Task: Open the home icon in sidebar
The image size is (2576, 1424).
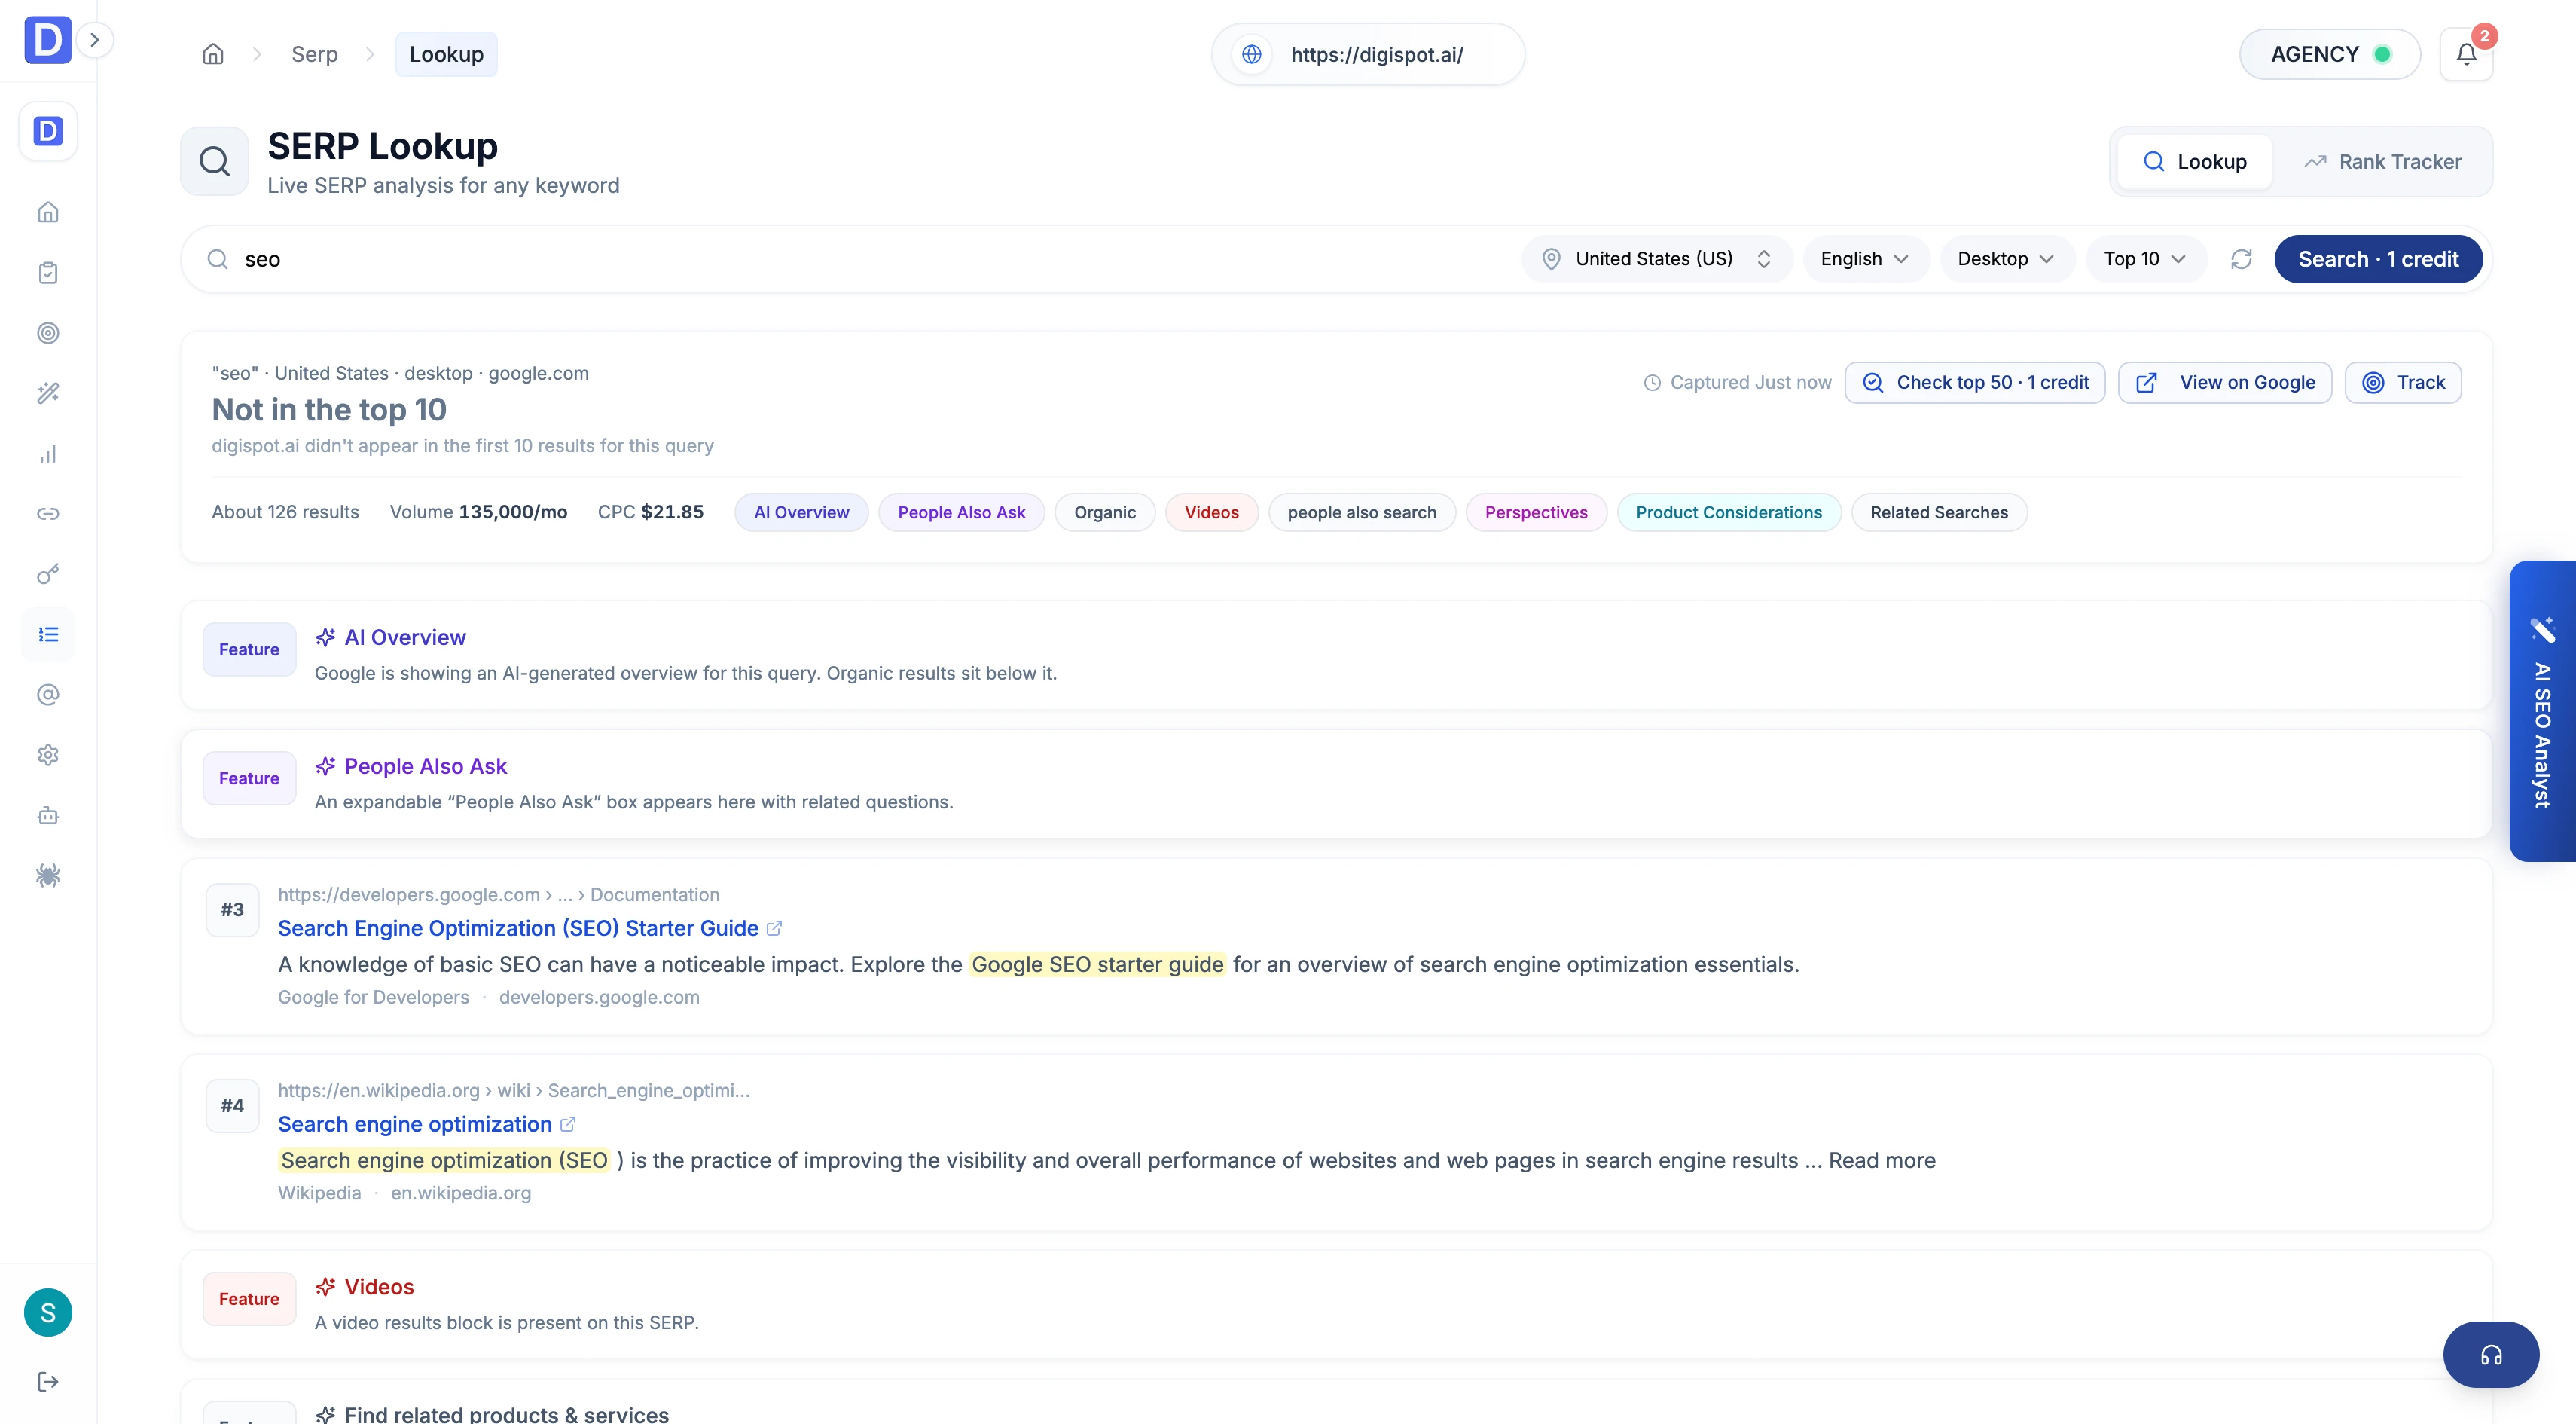Action: (48, 212)
